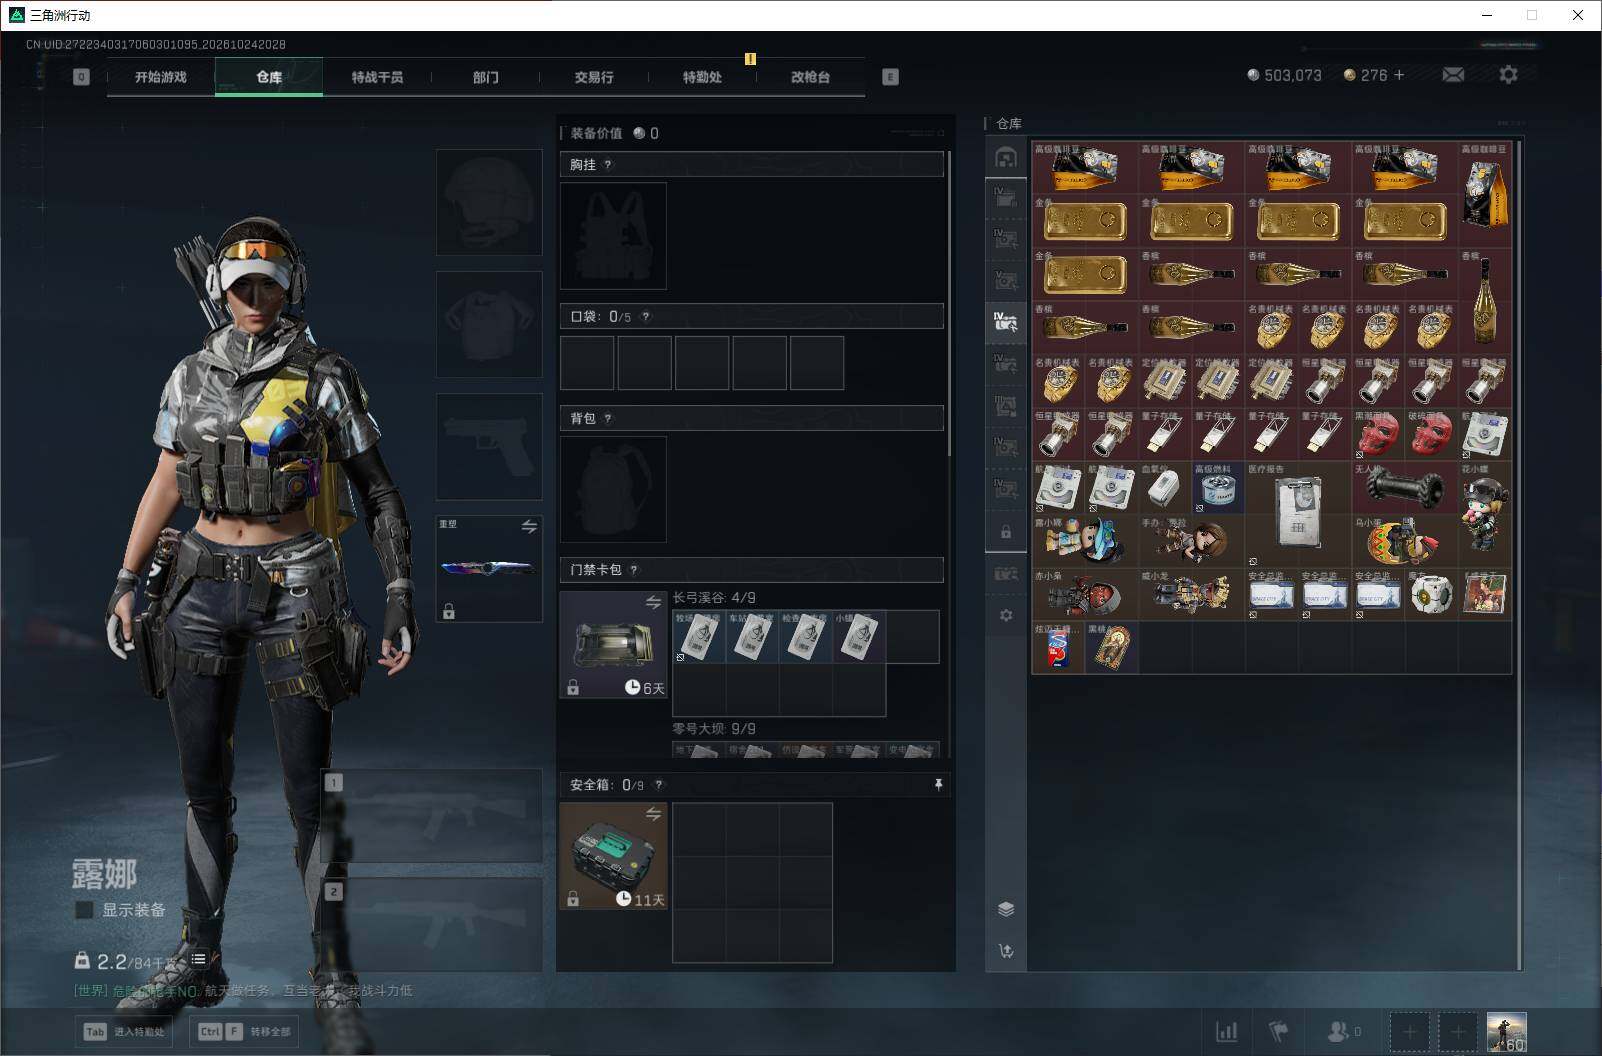Click the stacked layers icon in warehouse sidebar
1602x1056 pixels.
click(x=1006, y=908)
